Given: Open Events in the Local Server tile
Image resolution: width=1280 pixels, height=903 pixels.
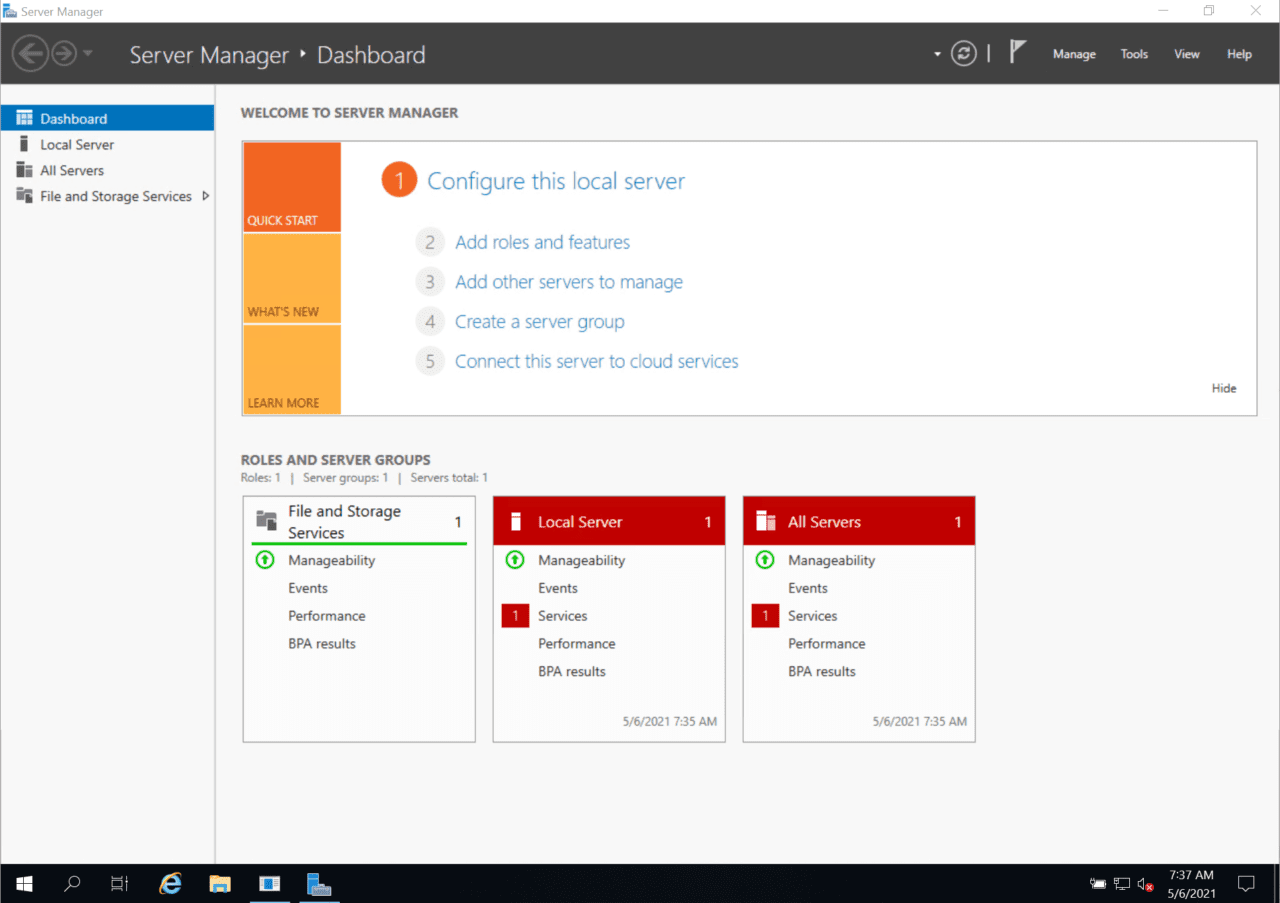Looking at the screenshot, I should click(558, 588).
